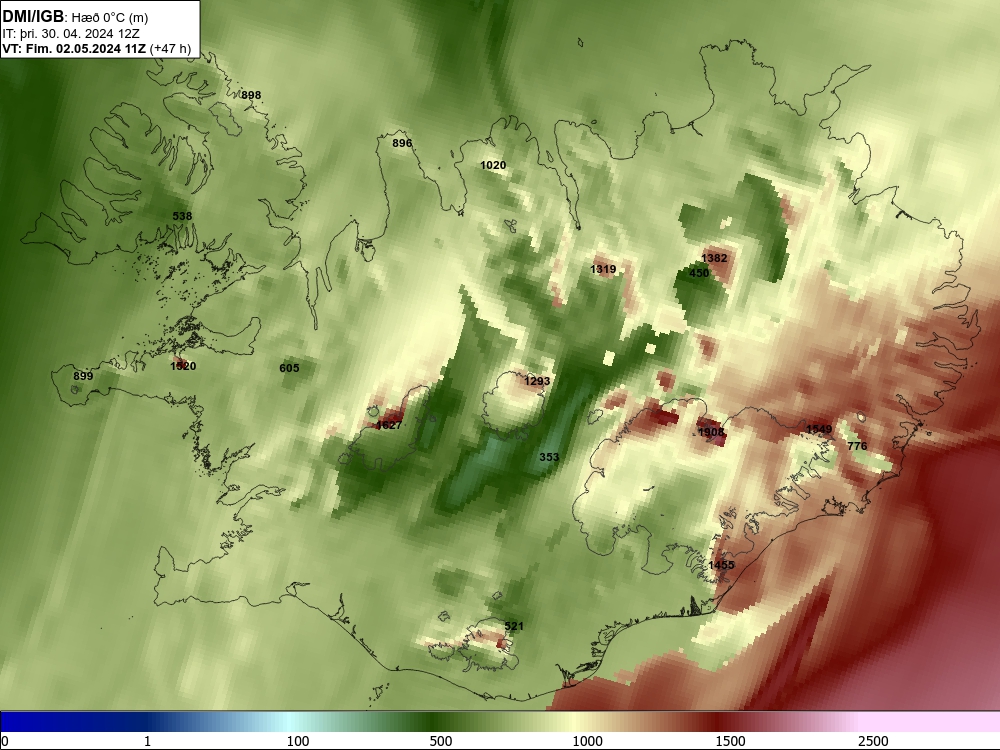The height and width of the screenshot is (750, 1000).
Task: Select the 1319 height label
Action: pos(603,269)
